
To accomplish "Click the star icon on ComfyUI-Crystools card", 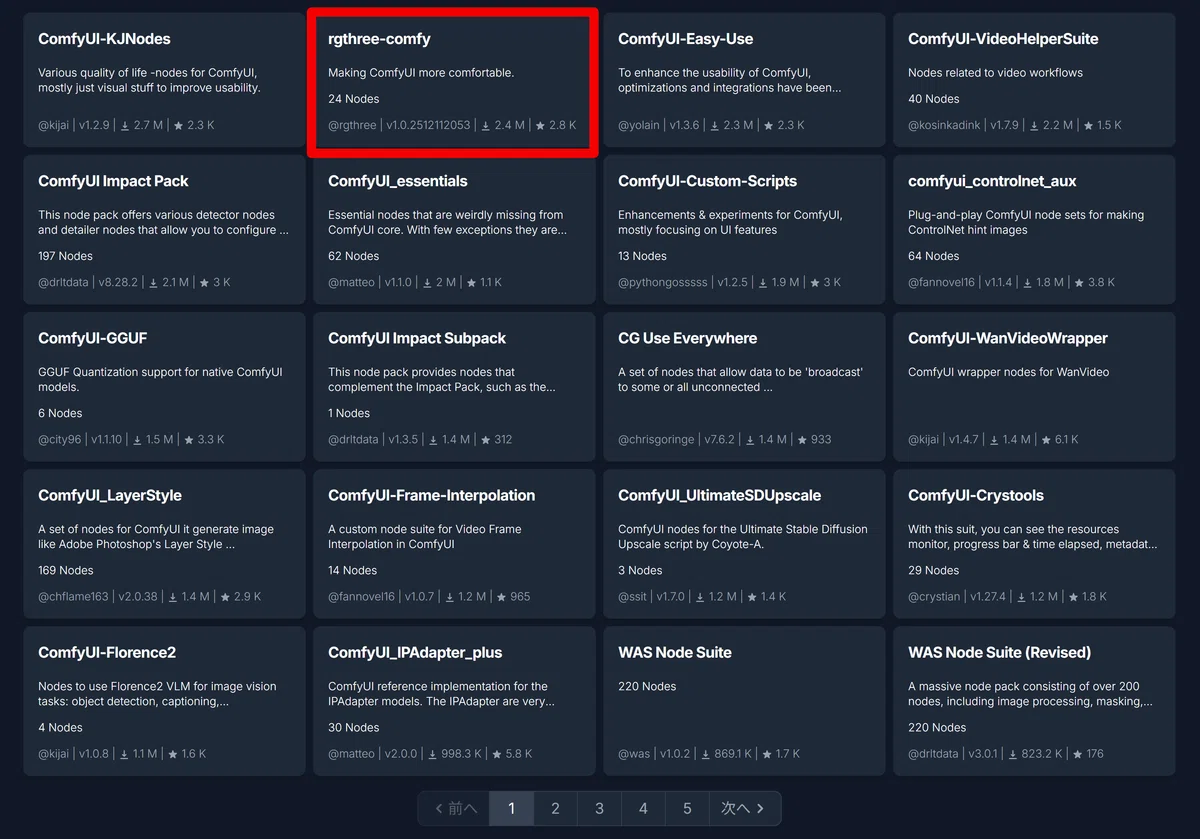I will click(1073, 597).
